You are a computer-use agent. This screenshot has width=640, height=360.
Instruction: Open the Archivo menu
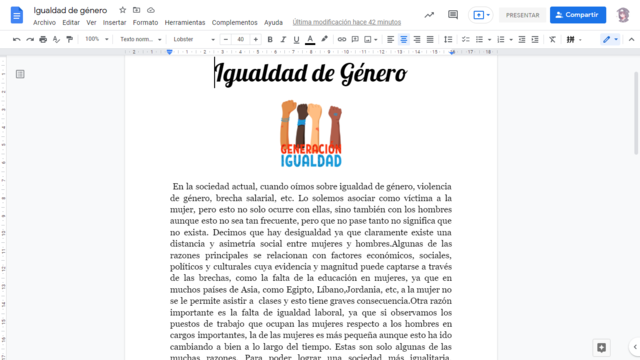(44, 22)
